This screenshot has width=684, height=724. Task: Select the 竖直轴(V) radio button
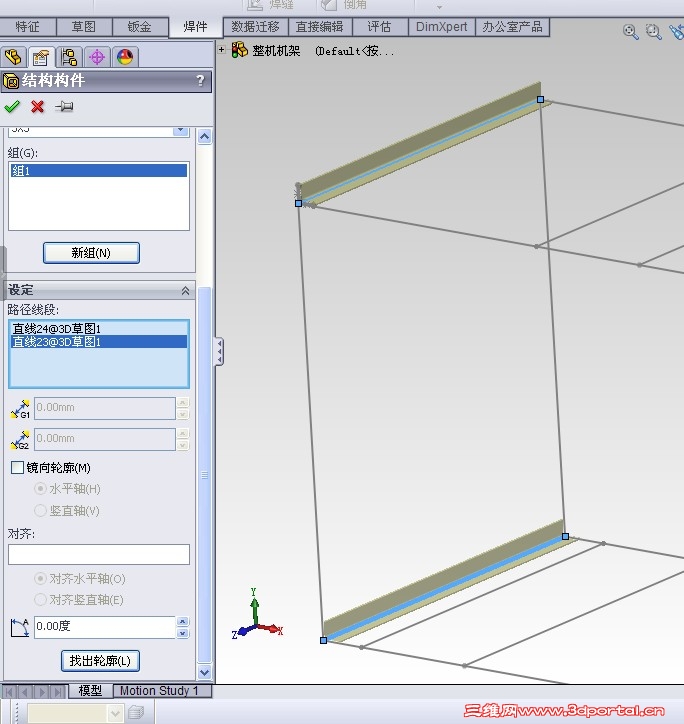pyautogui.click(x=41, y=510)
